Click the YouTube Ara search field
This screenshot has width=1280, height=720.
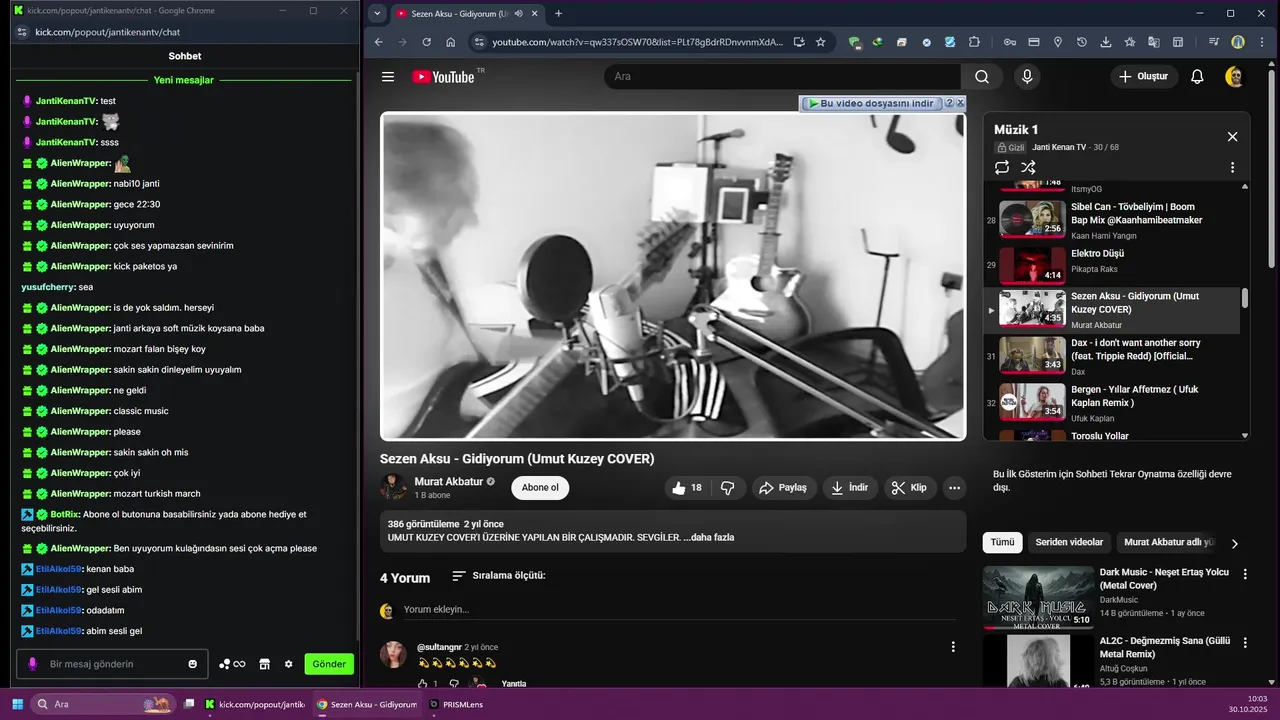click(x=782, y=77)
